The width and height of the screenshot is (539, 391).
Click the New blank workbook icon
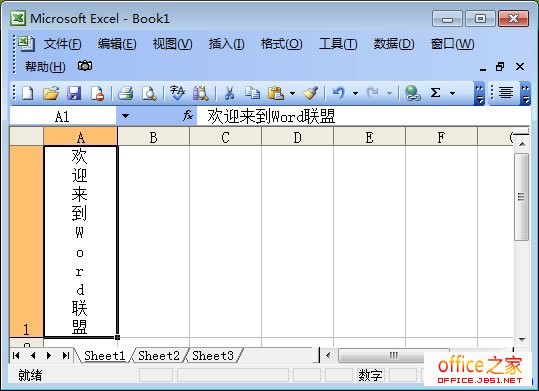point(28,93)
